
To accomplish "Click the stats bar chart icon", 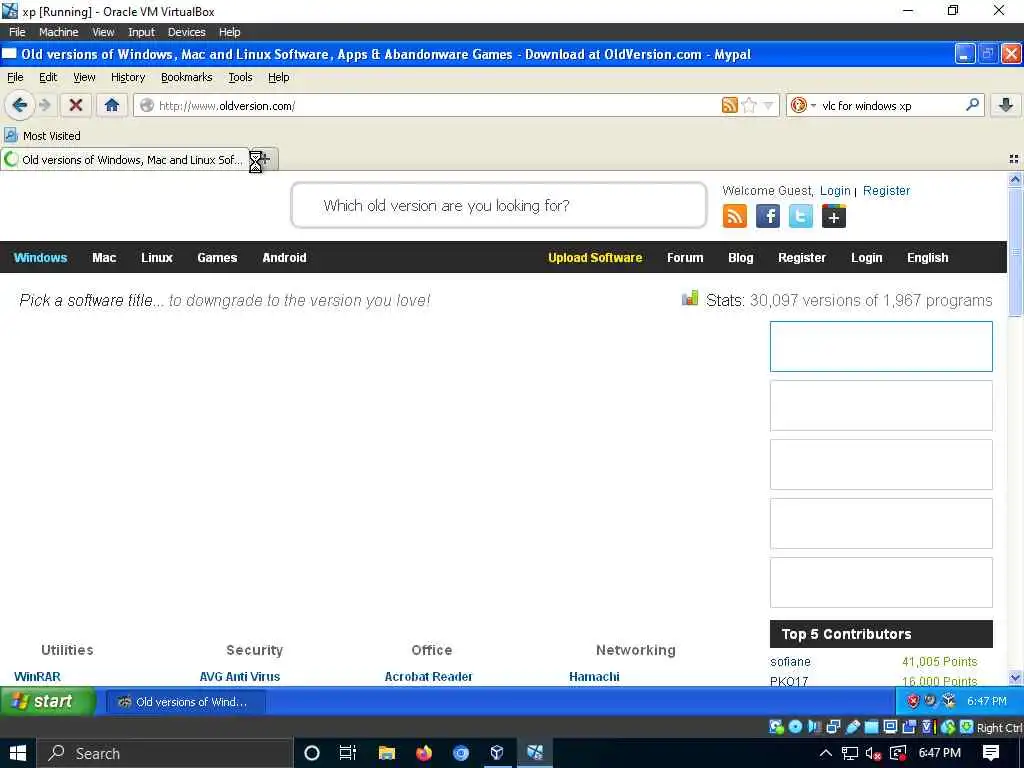I will 690,298.
